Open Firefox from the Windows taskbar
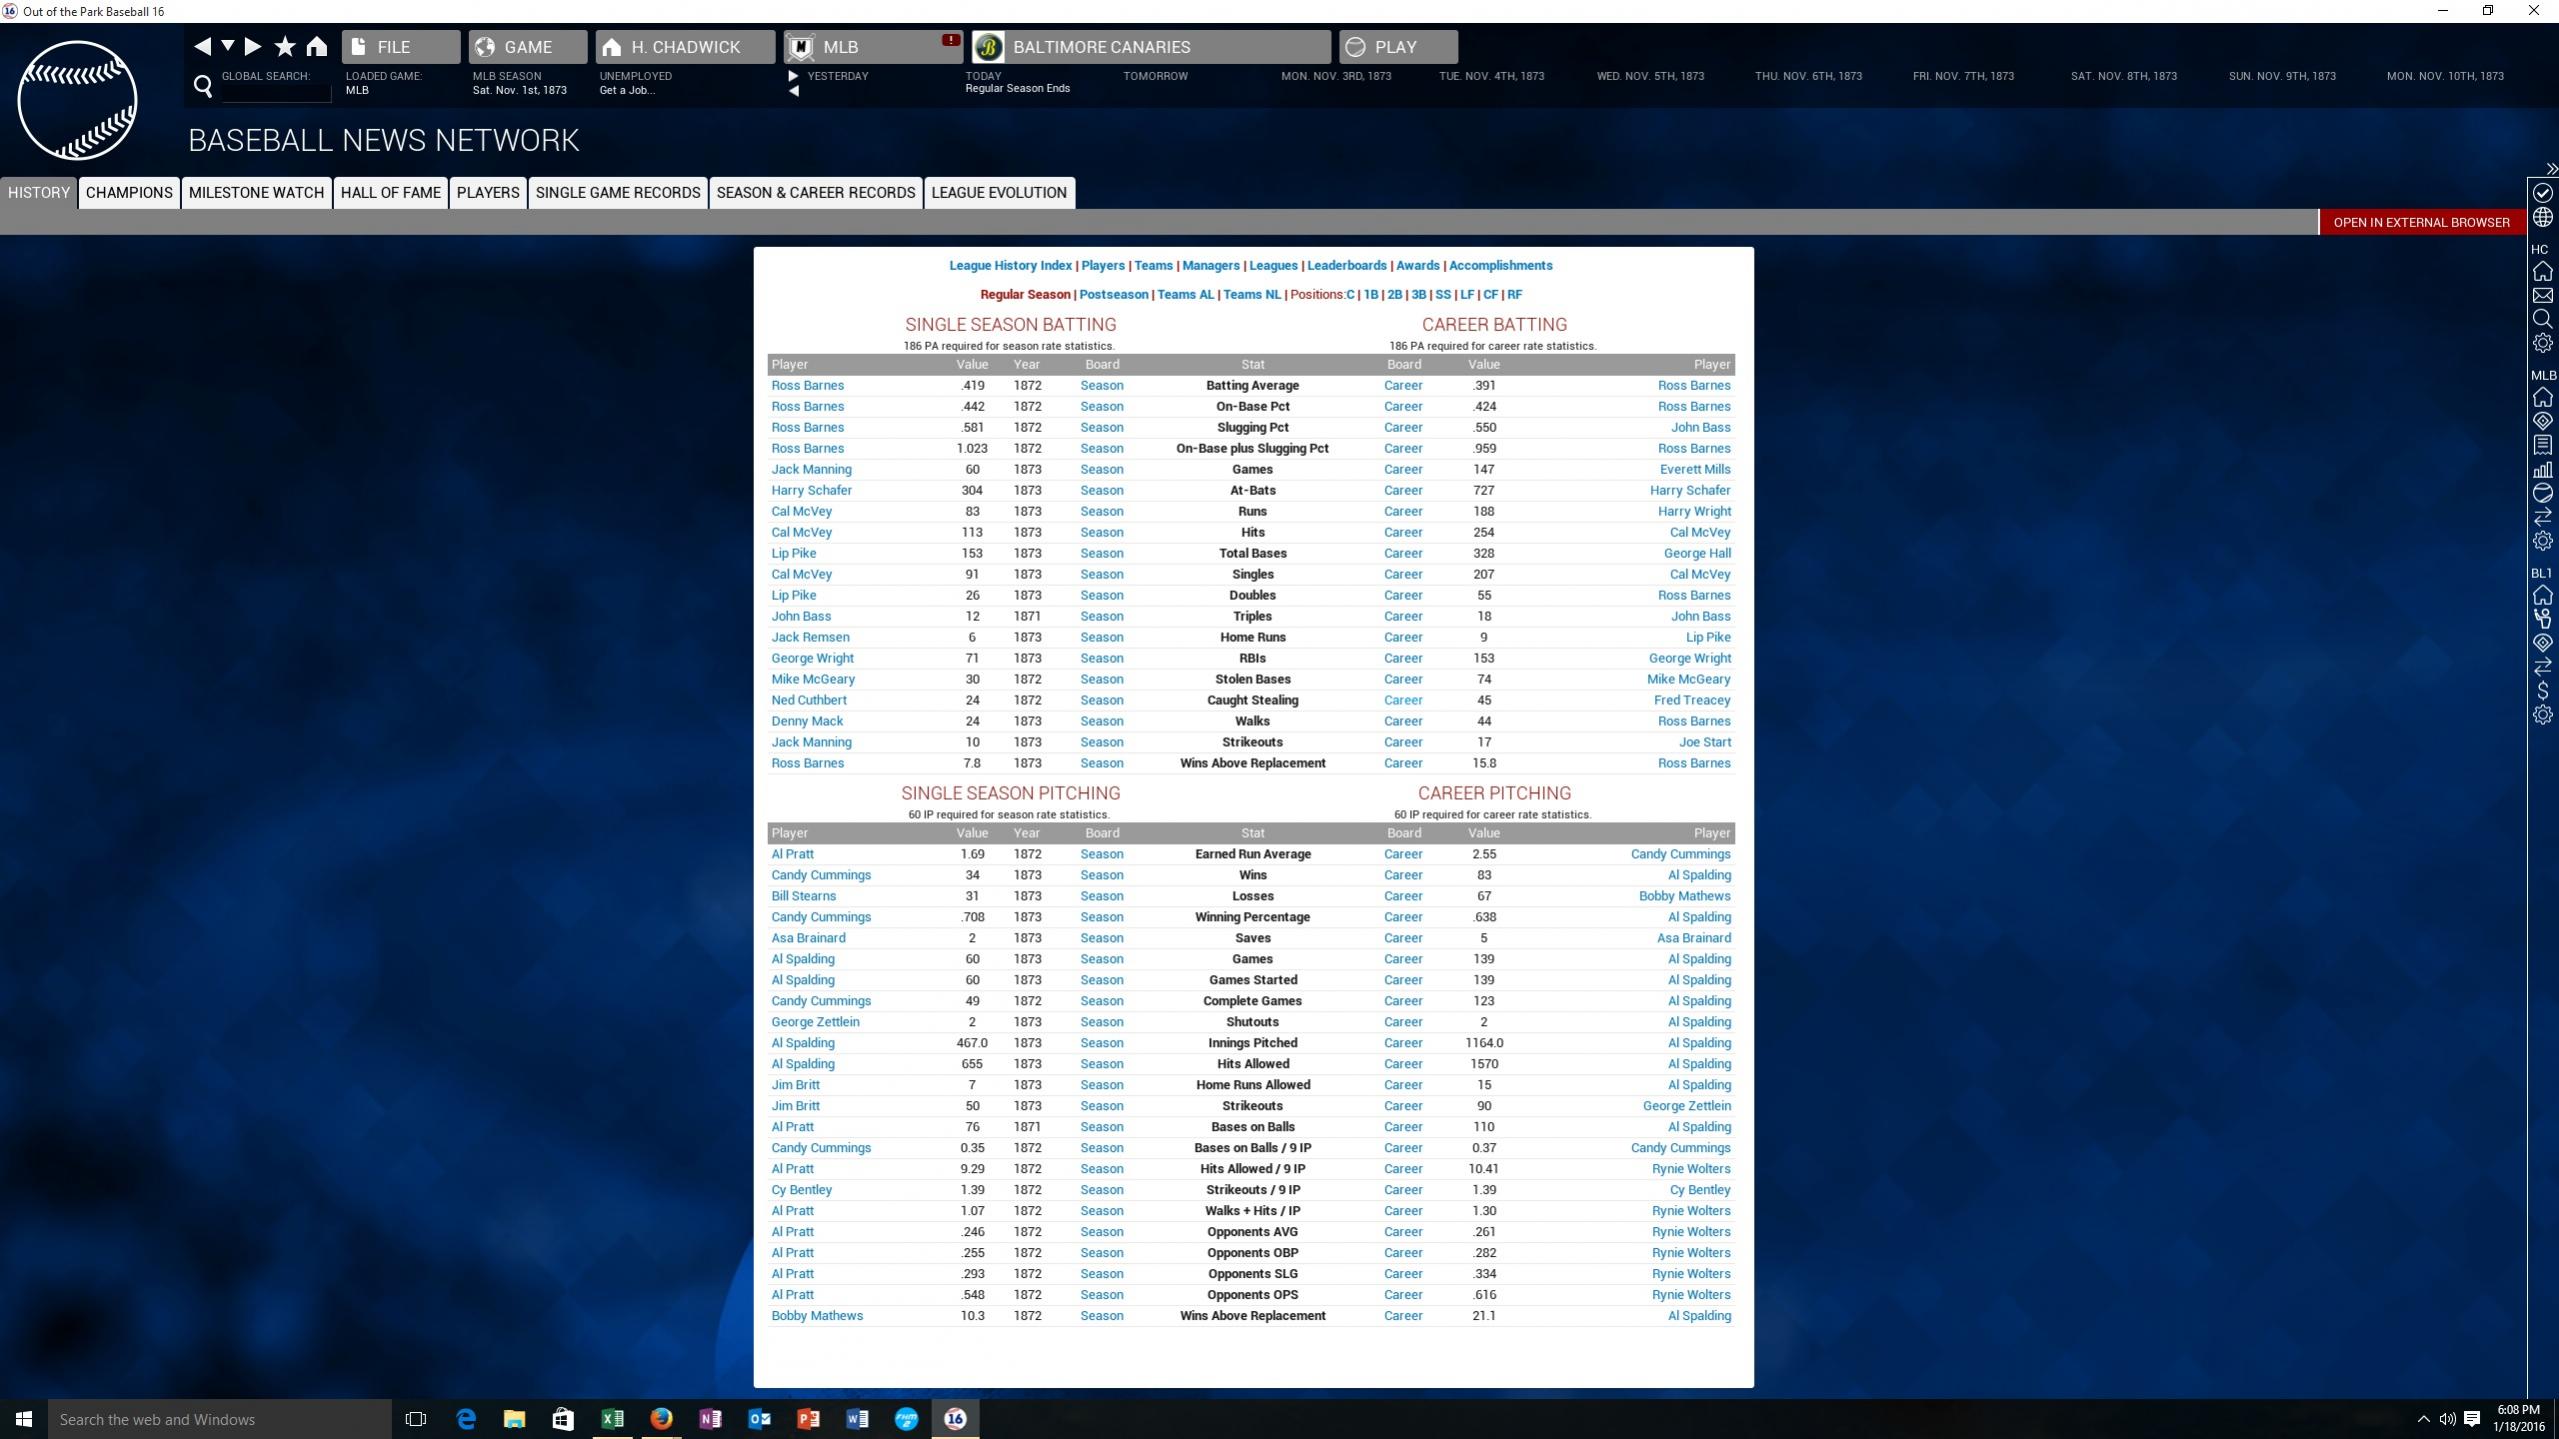 [660, 1418]
